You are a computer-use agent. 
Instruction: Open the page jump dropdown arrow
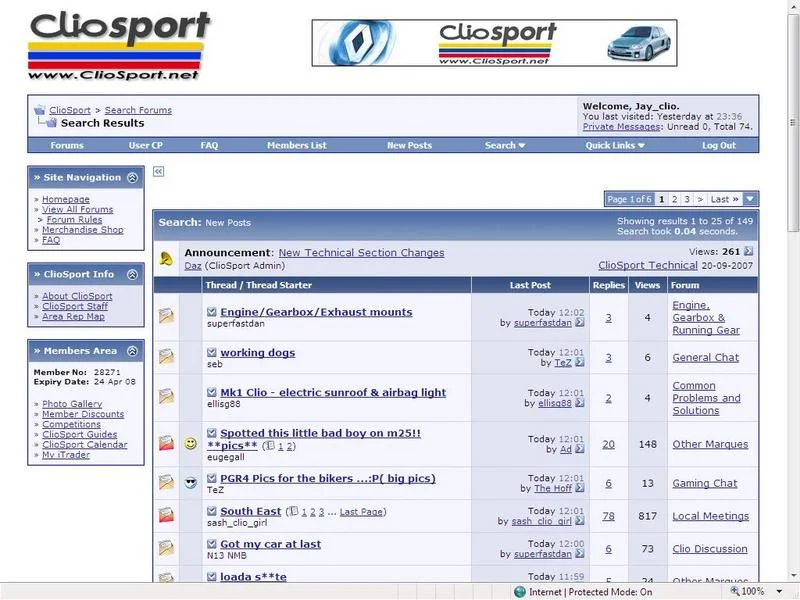pyautogui.click(x=750, y=199)
